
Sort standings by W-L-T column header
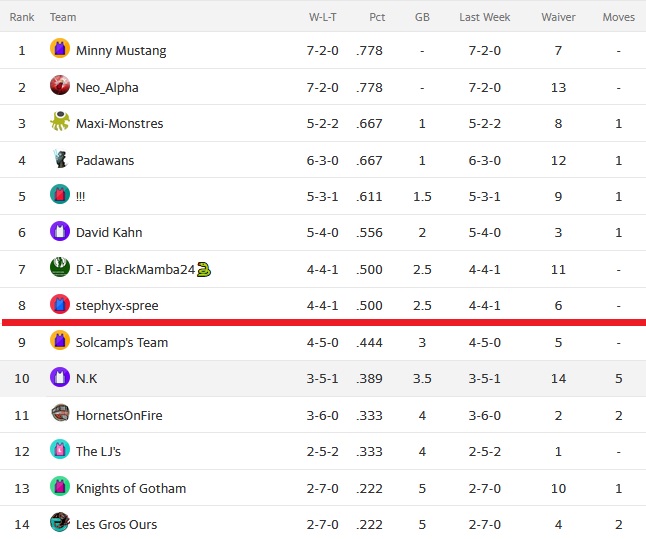click(x=323, y=17)
